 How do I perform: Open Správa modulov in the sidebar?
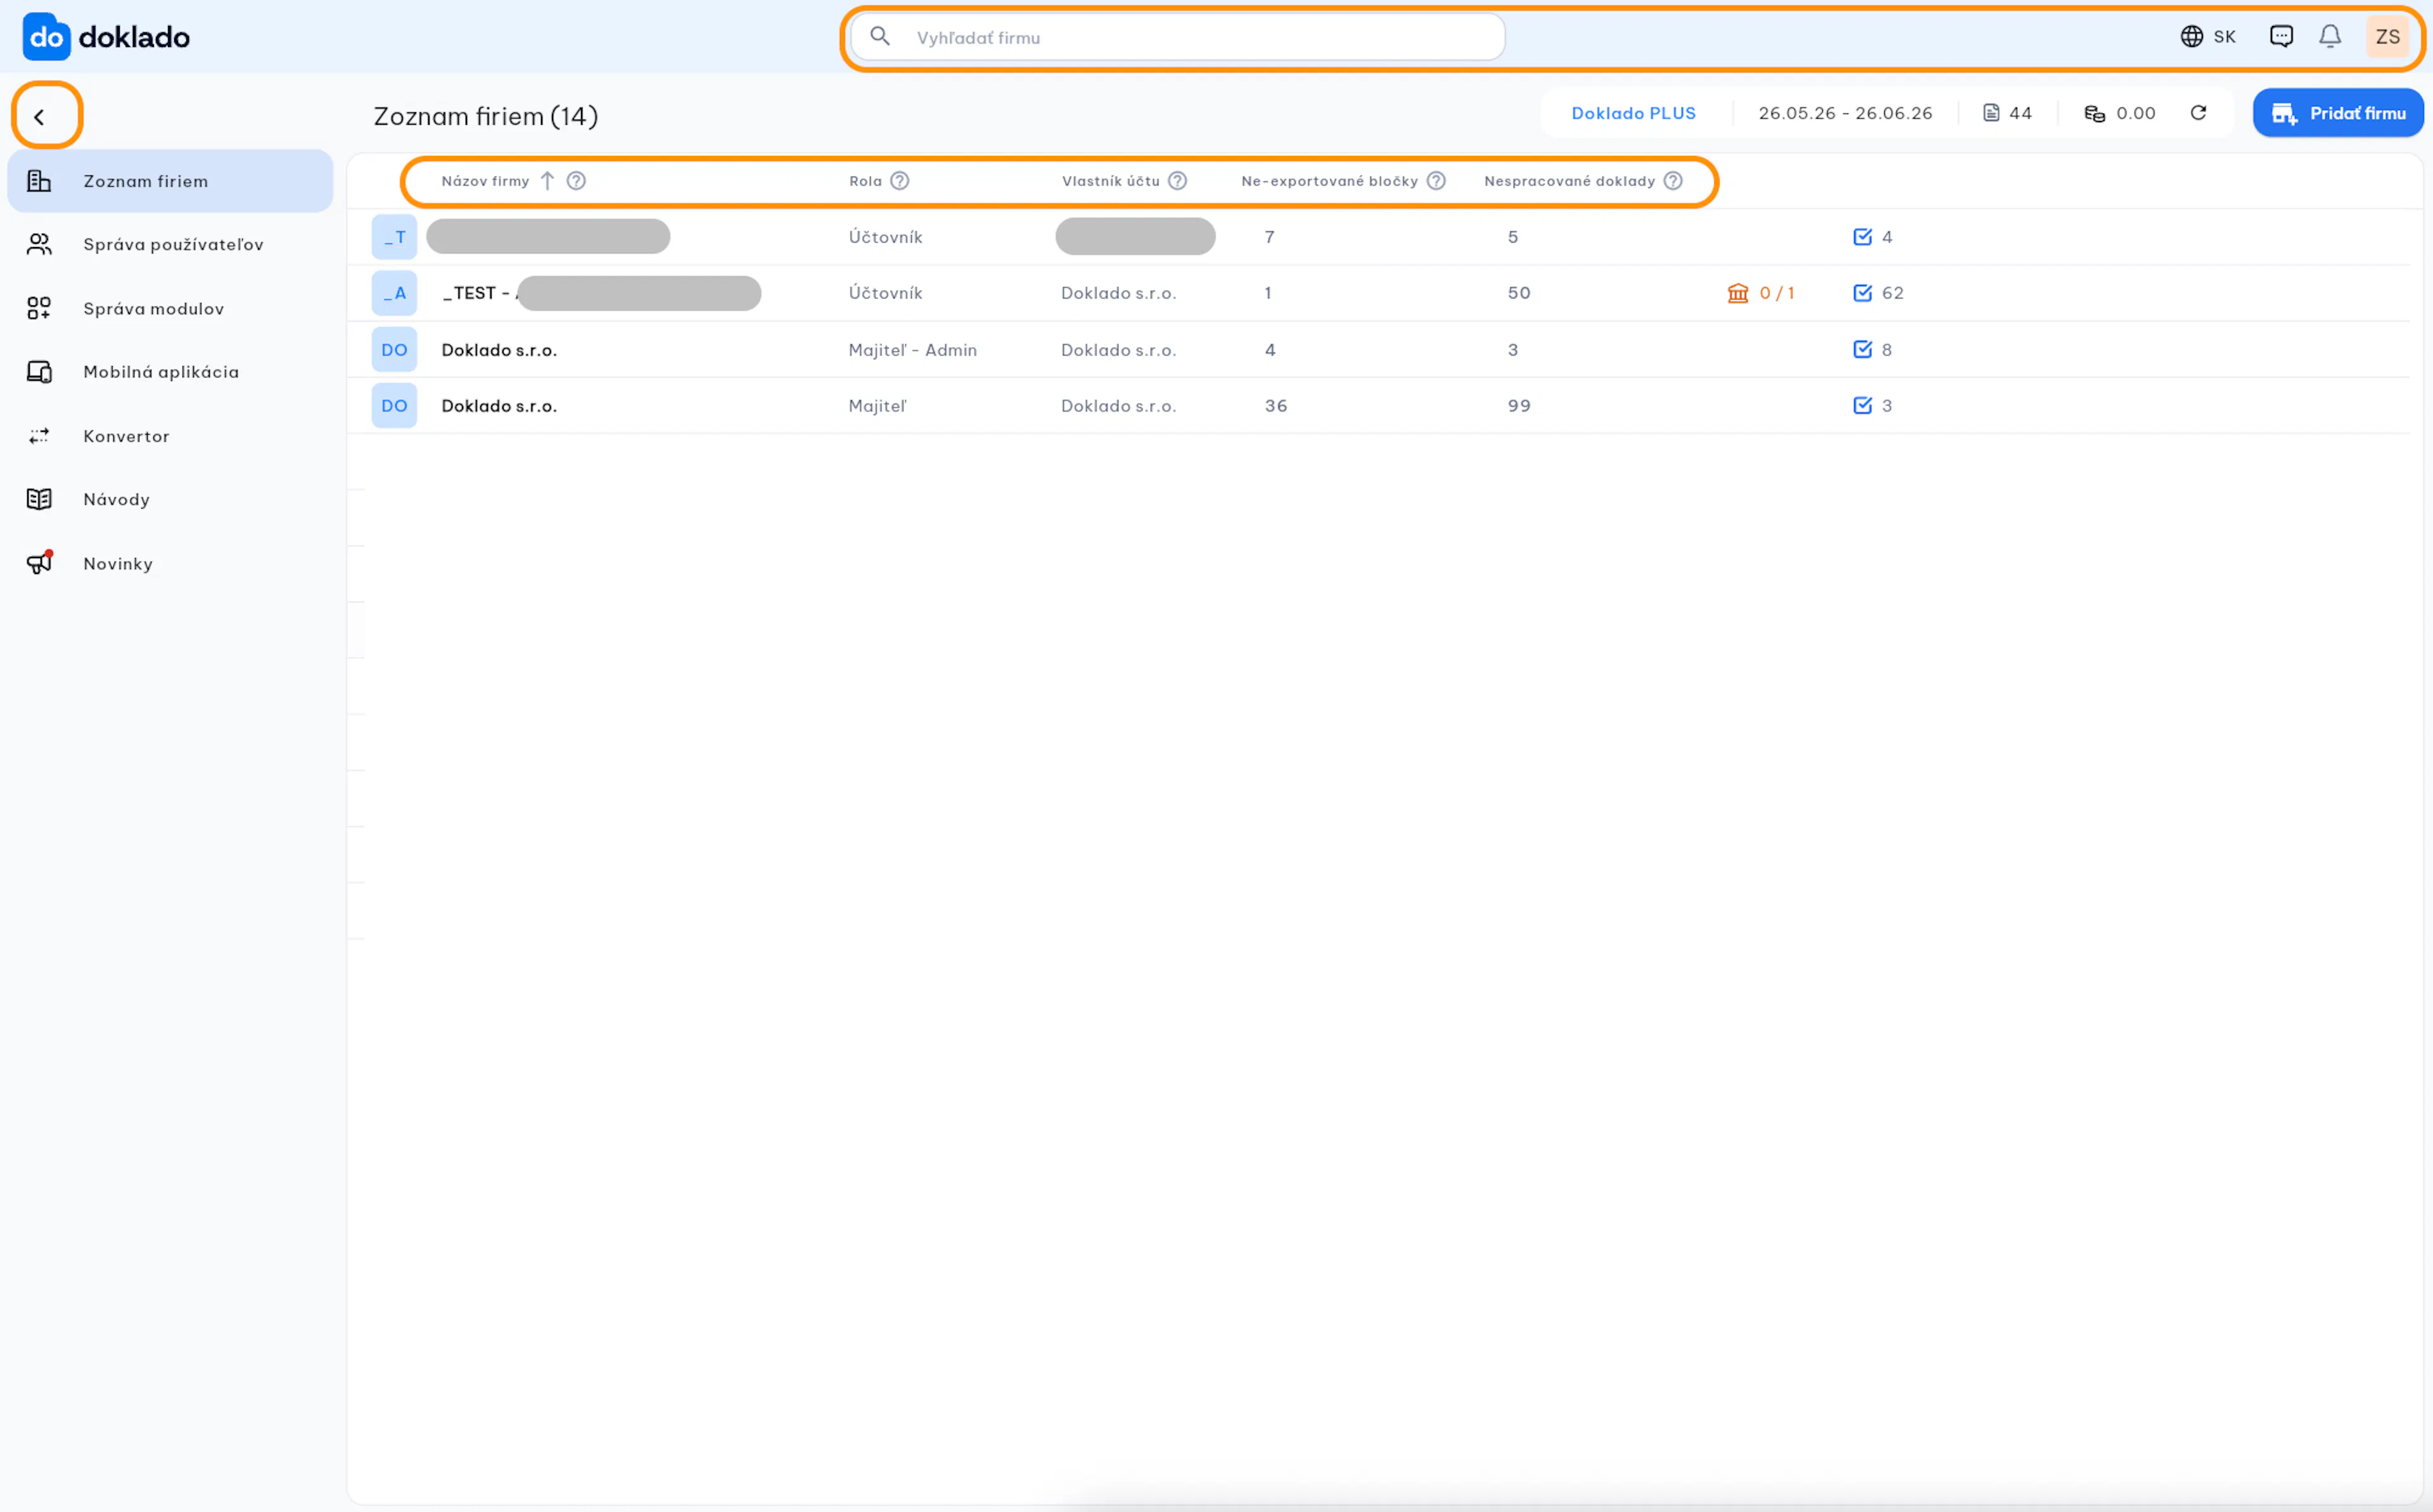[x=170, y=309]
